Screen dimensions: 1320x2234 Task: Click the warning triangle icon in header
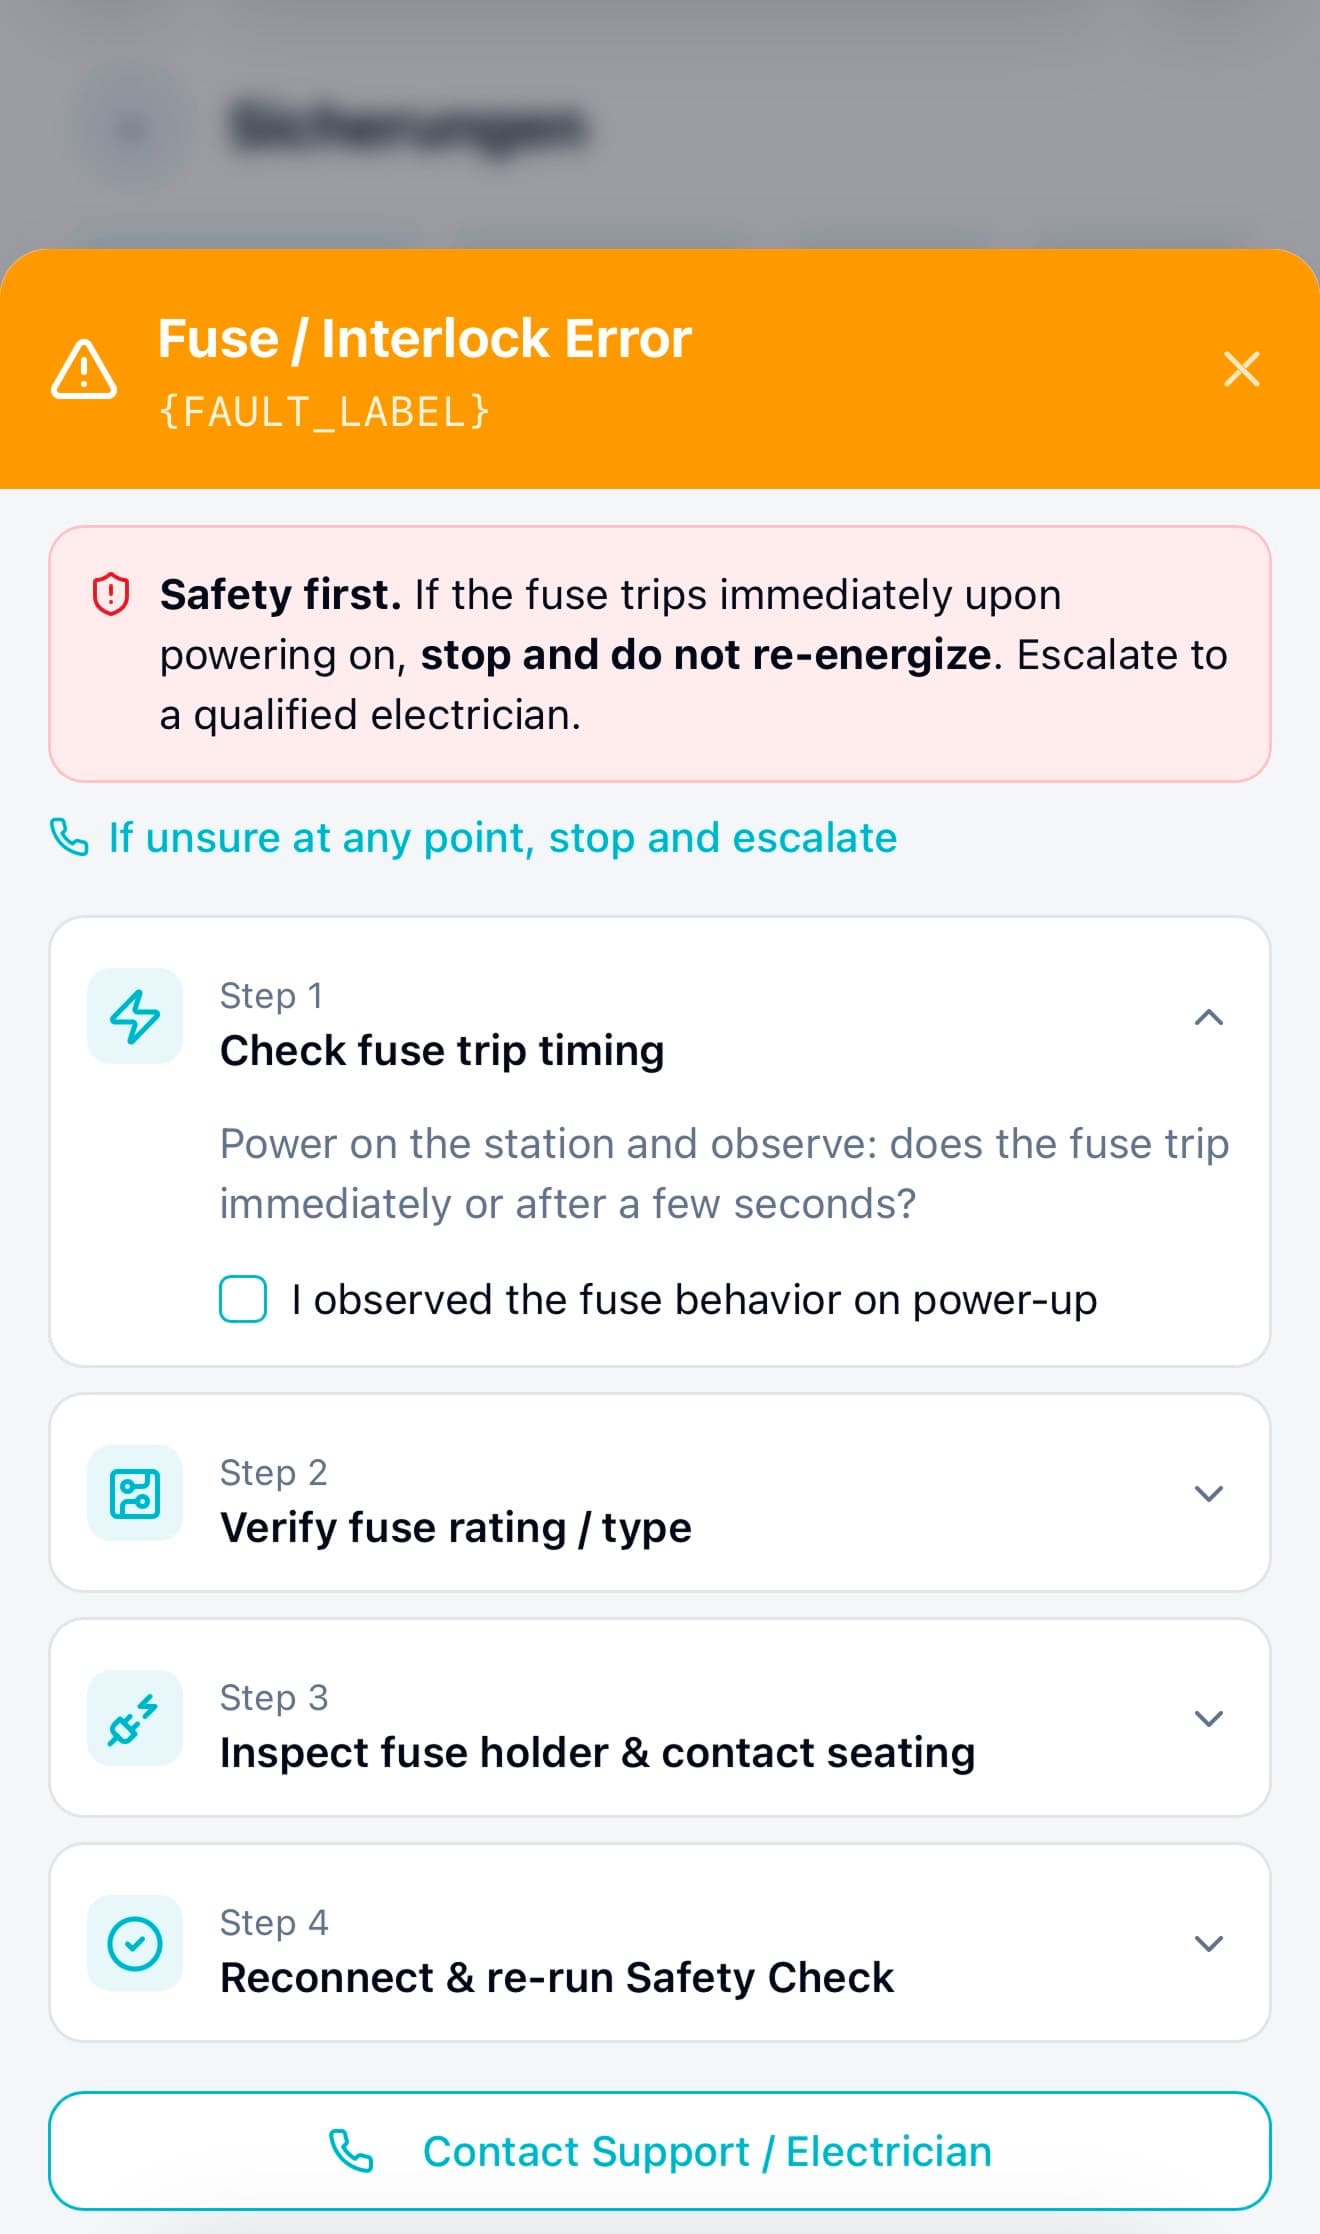click(84, 370)
